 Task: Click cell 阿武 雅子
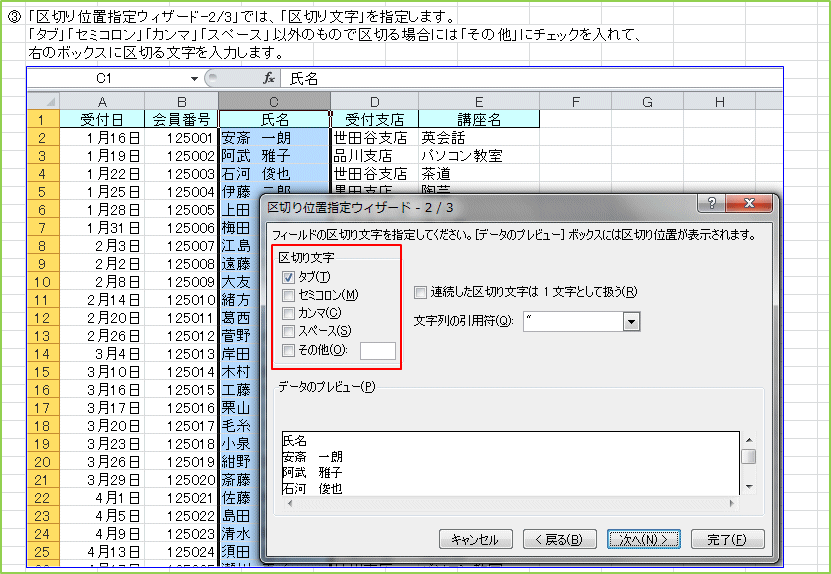point(275,156)
